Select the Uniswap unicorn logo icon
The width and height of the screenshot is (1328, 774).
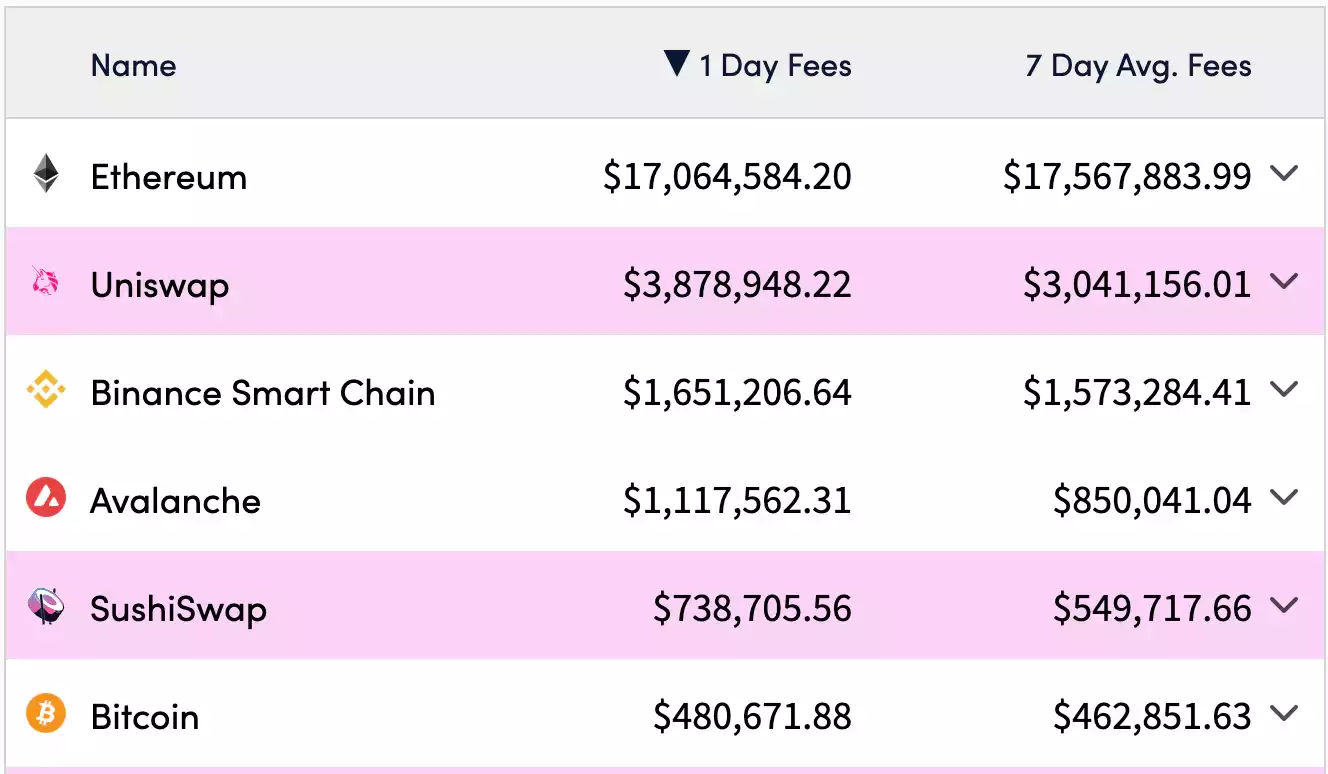(x=44, y=284)
